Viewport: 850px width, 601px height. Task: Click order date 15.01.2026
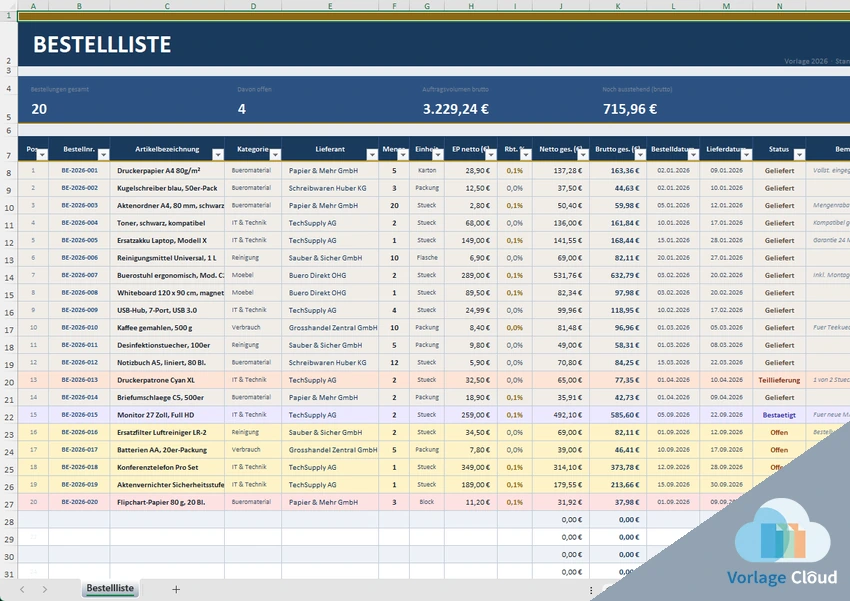pyautogui.click(x=673, y=240)
